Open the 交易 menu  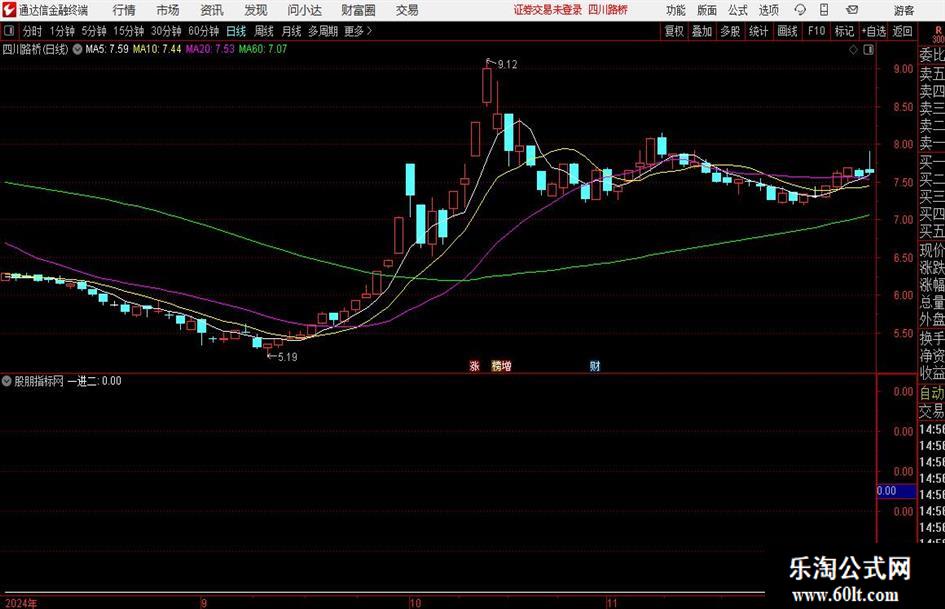407,10
